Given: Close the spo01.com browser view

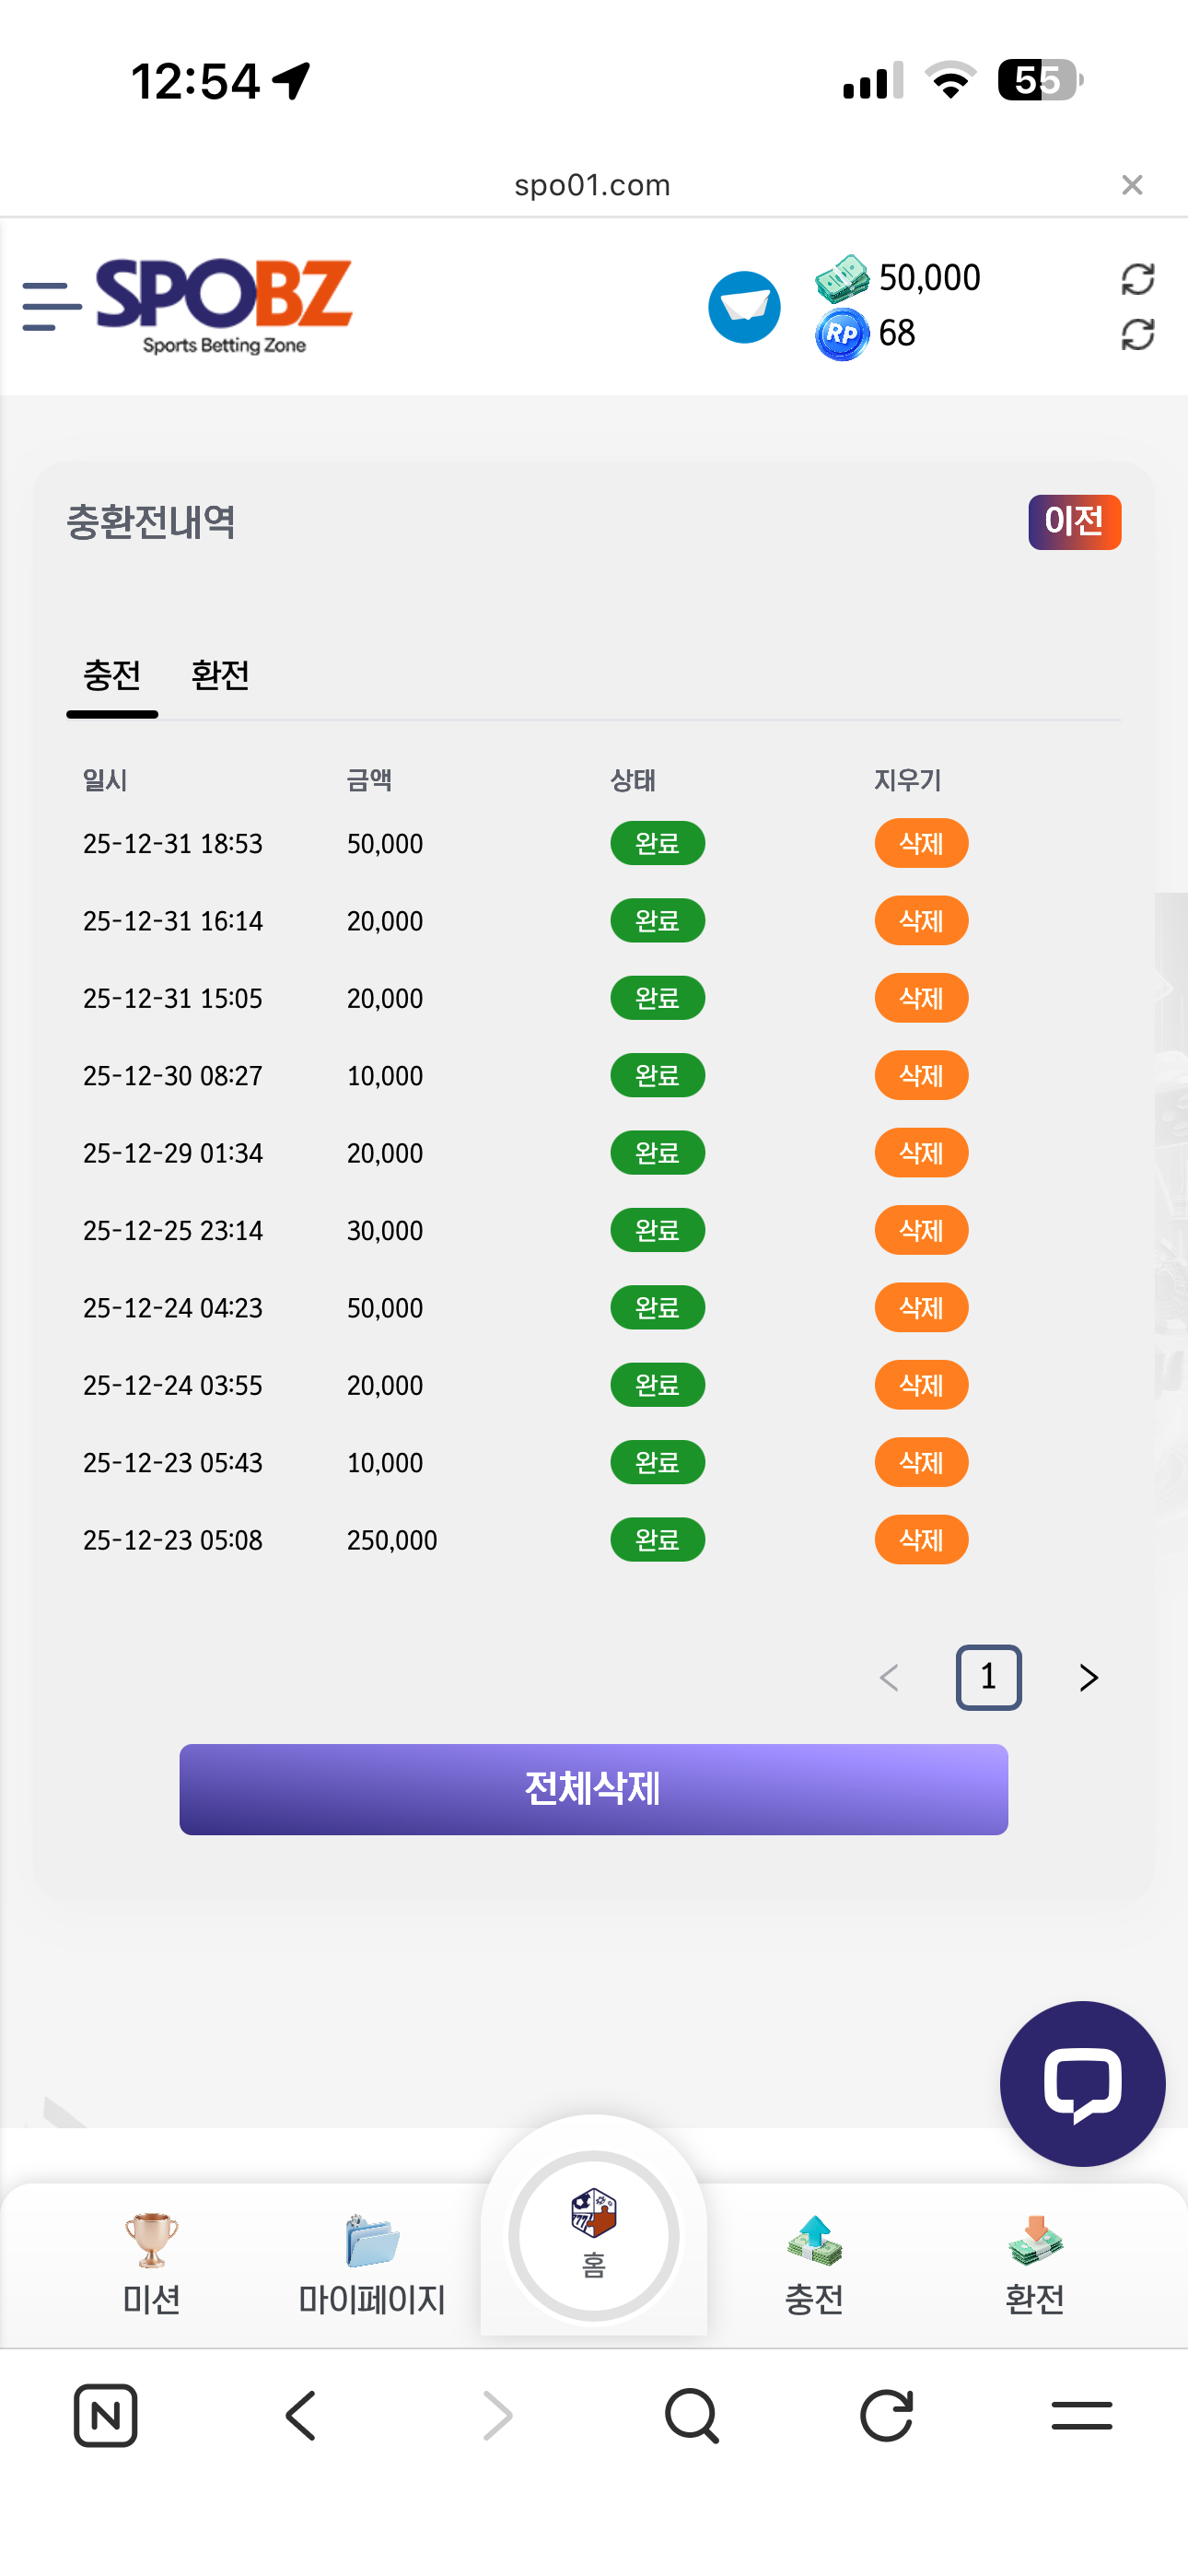Looking at the screenshot, I should pyautogui.click(x=1132, y=185).
